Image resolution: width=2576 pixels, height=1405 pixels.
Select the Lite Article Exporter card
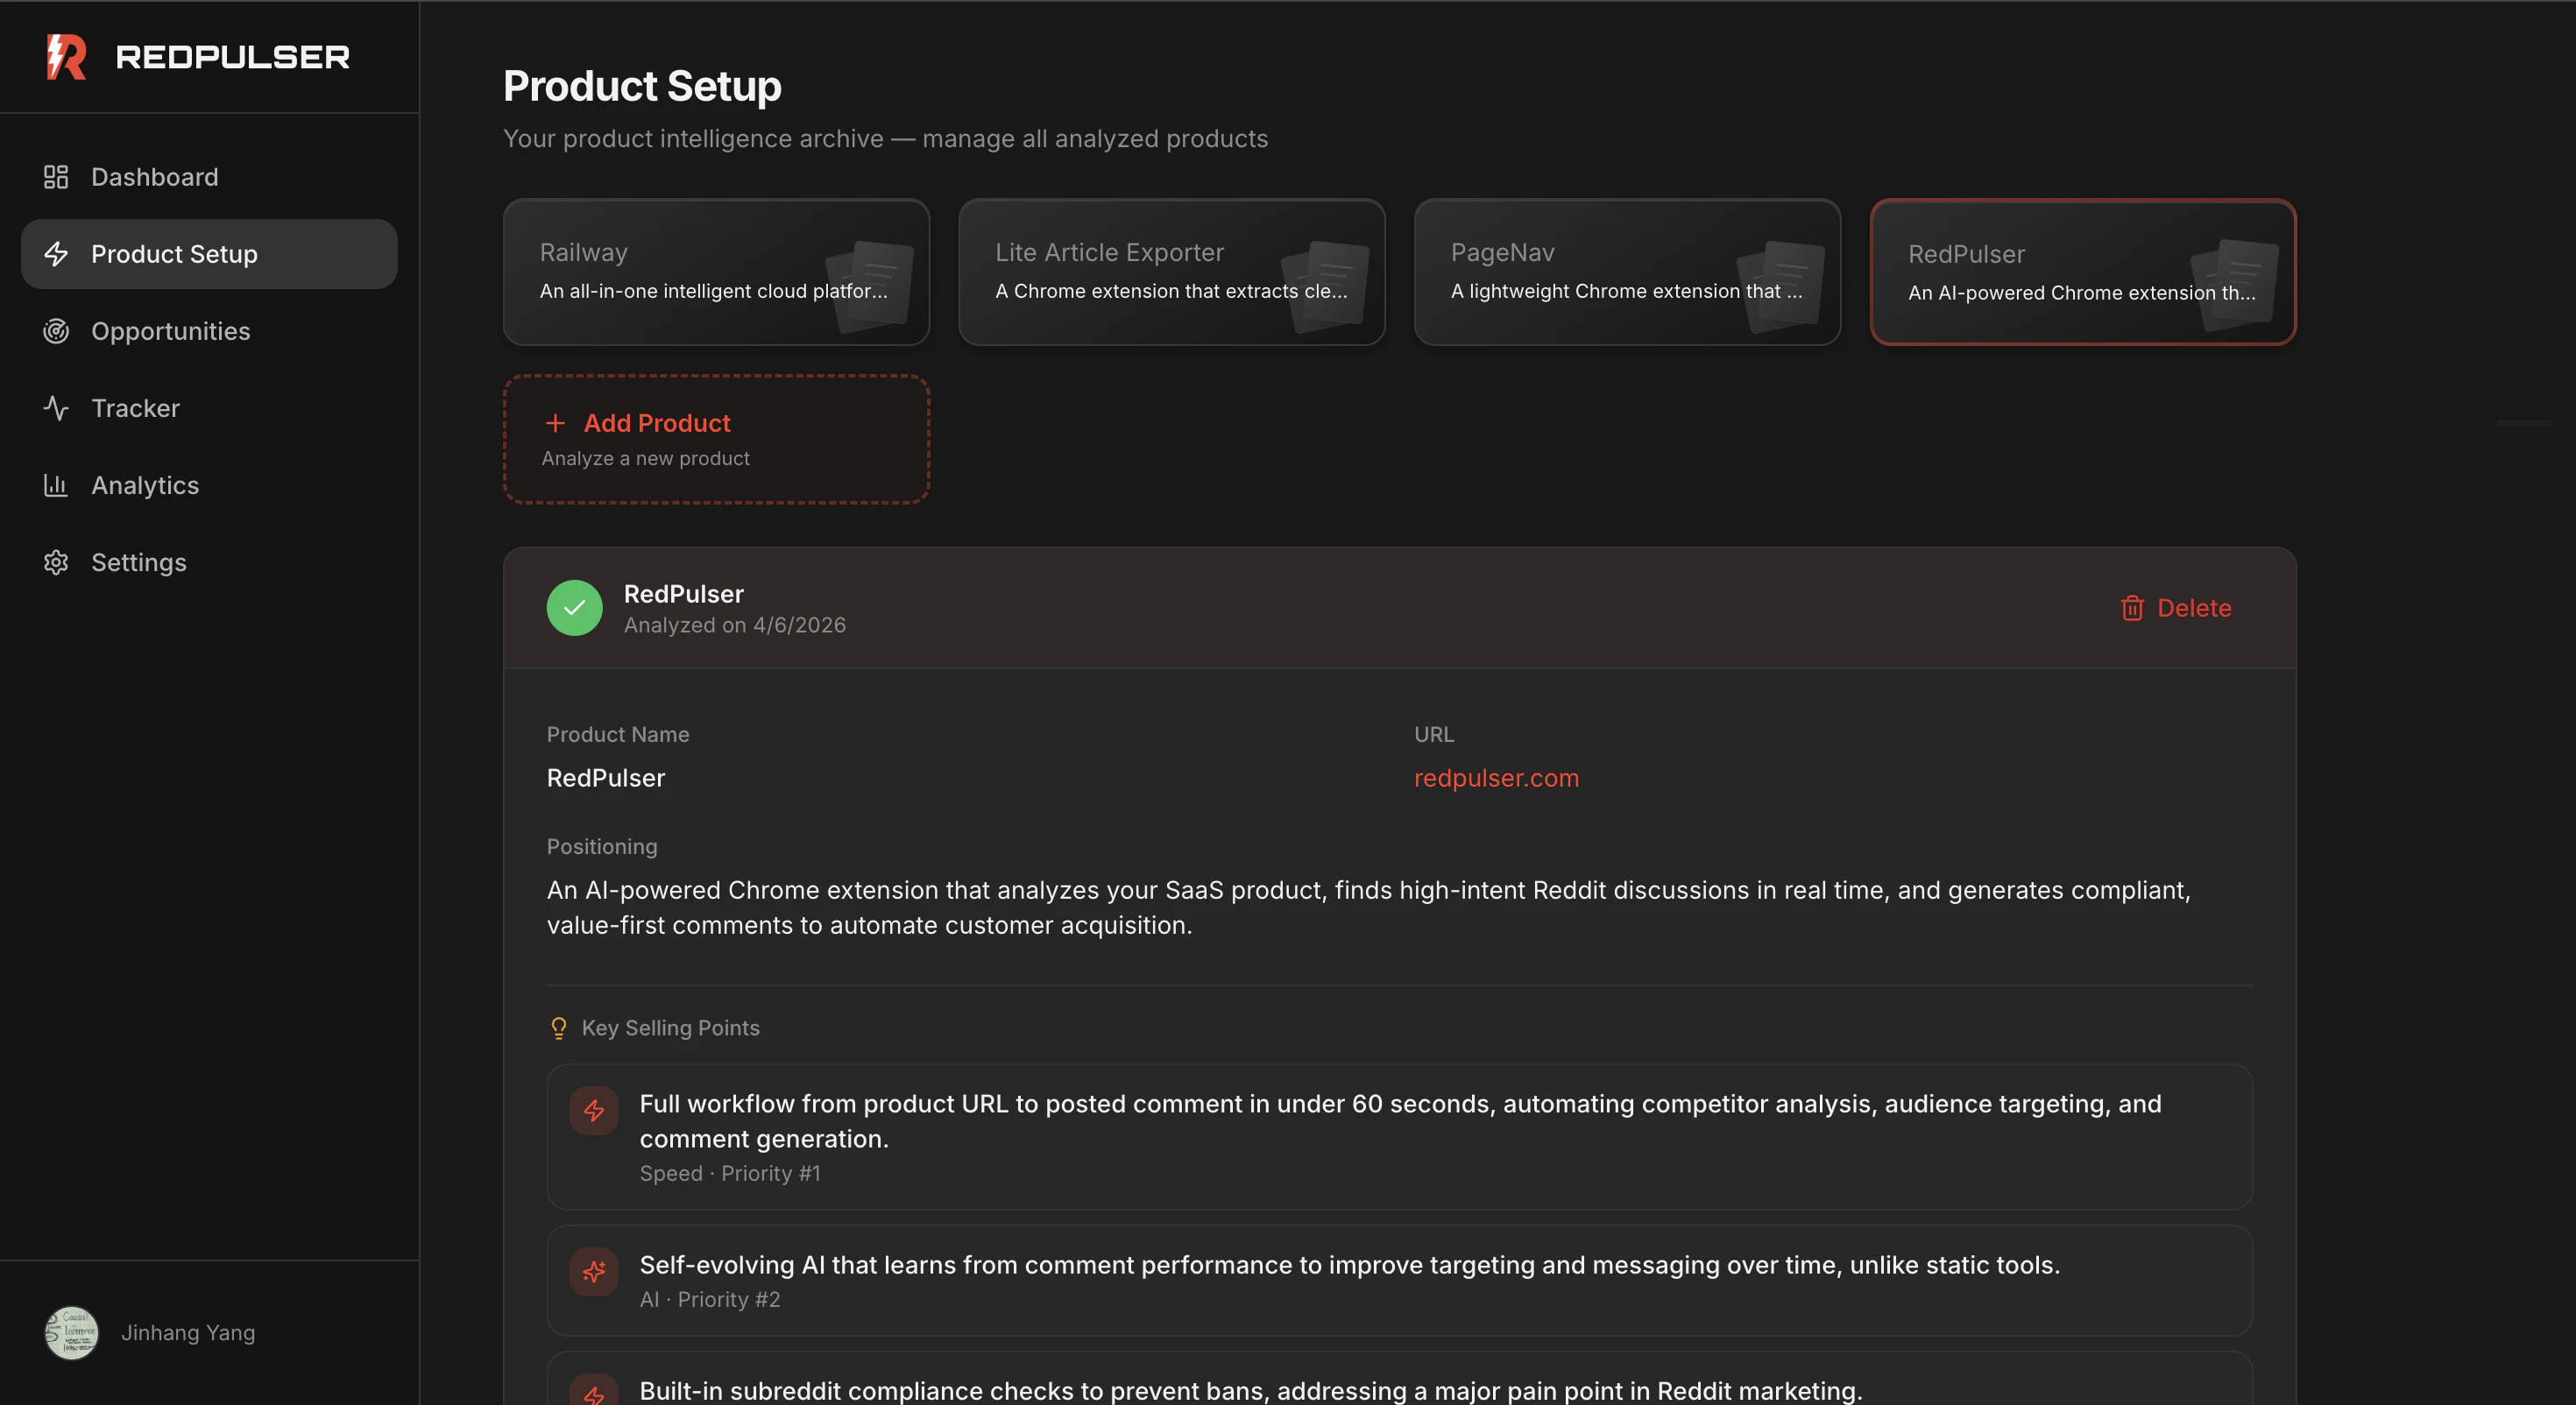click(x=1171, y=272)
